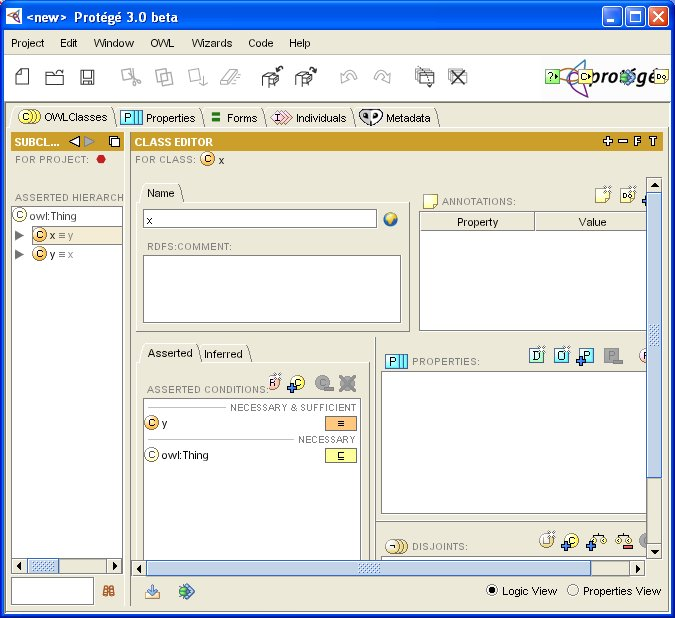Click the remove all siblings from disjoints icon

[x=624, y=541]
